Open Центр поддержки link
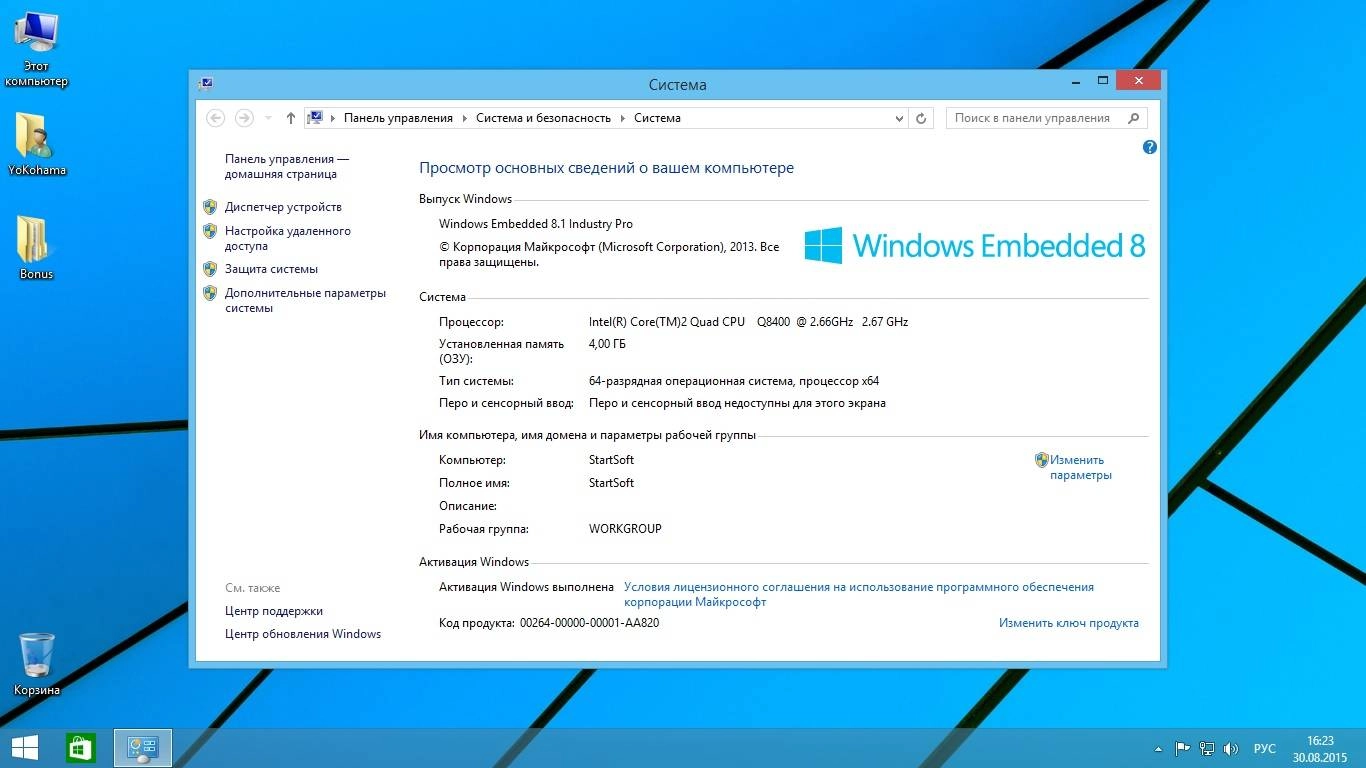Image resolution: width=1366 pixels, height=768 pixels. tap(274, 611)
